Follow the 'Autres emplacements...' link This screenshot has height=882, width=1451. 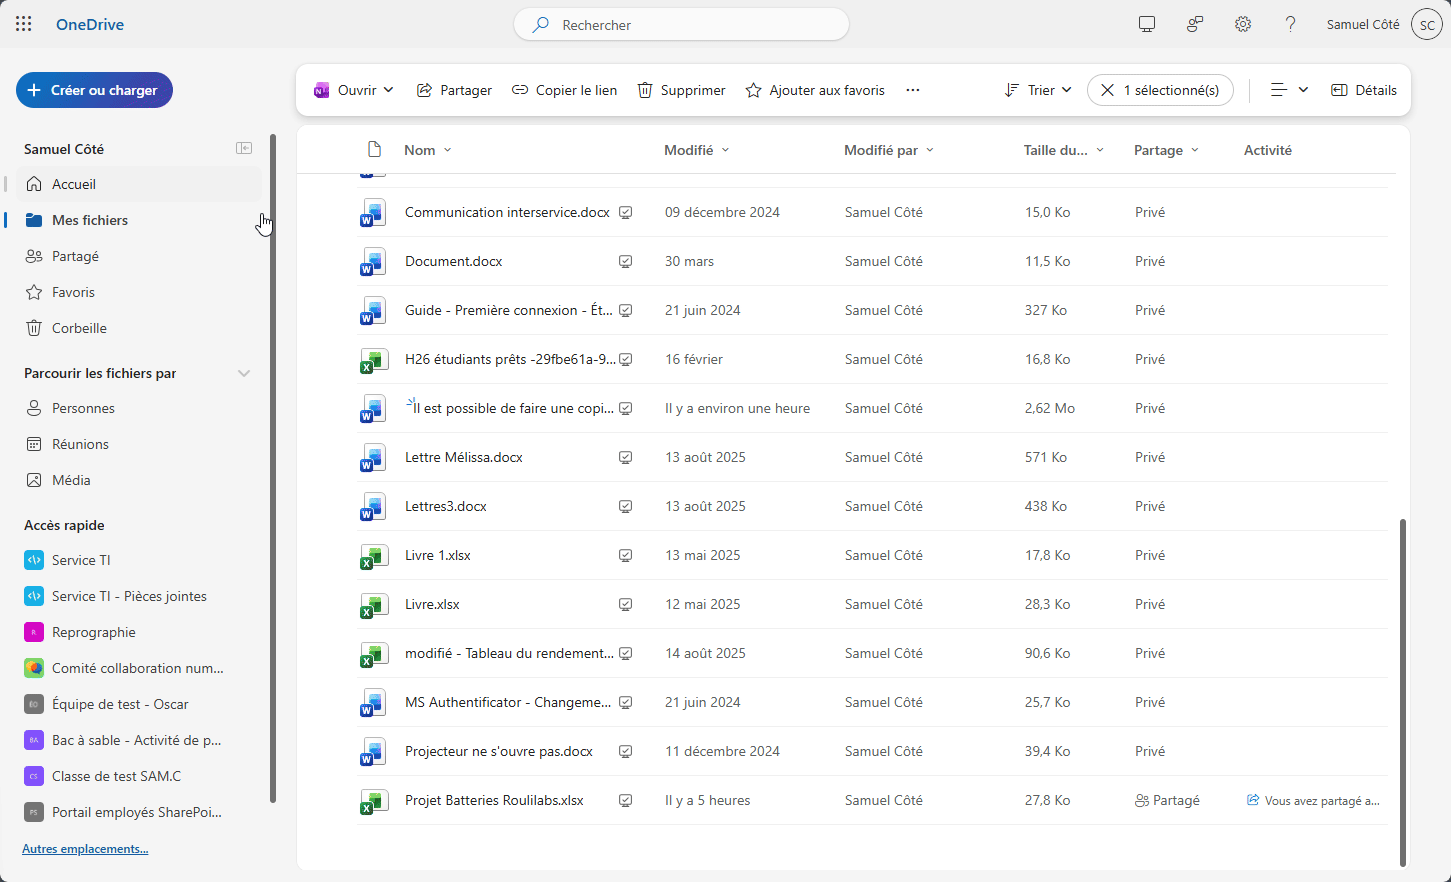point(85,849)
